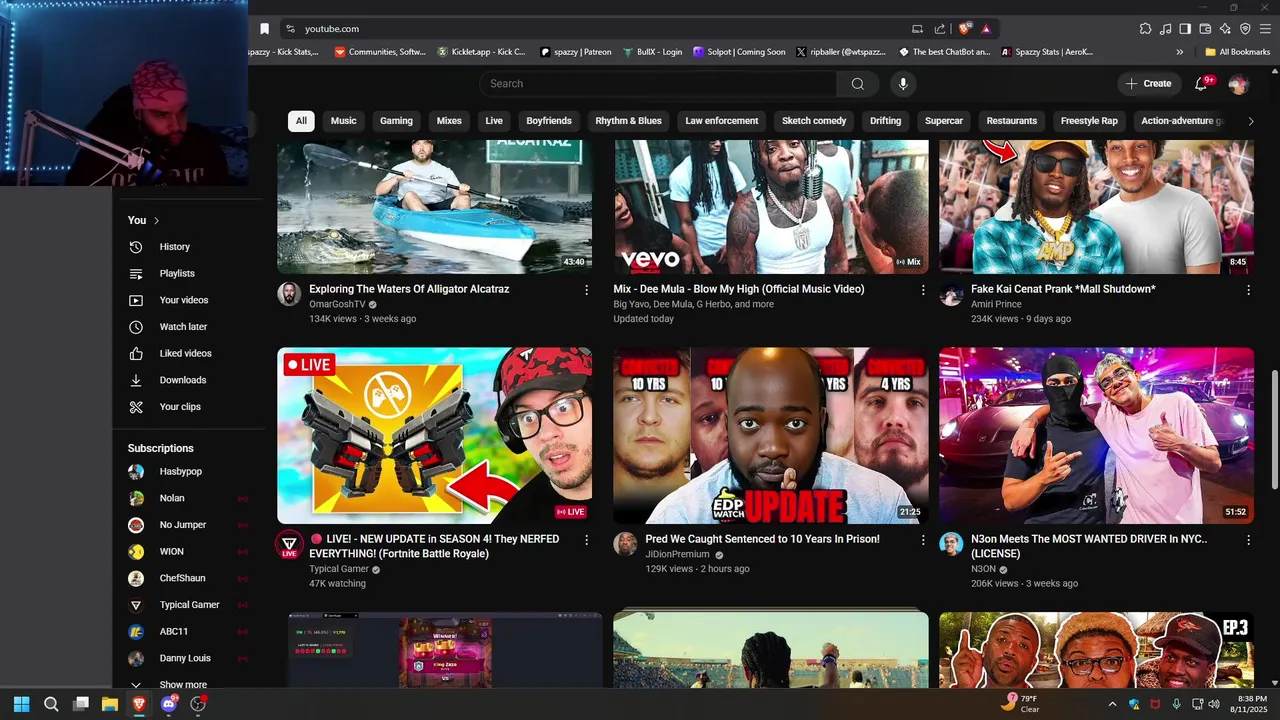Open All Bookmarks folder
Image resolution: width=1280 pixels, height=720 pixels.
point(1237,52)
